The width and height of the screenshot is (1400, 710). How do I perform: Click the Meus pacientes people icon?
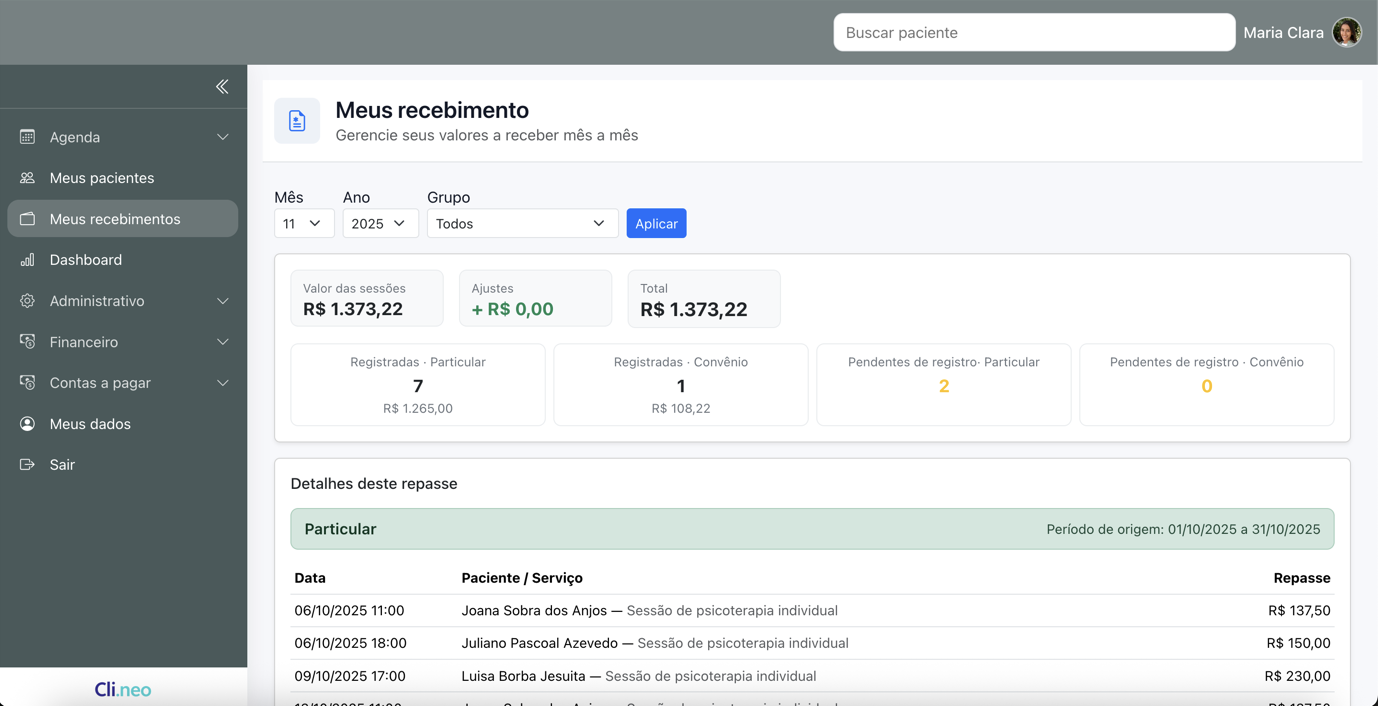click(28, 178)
